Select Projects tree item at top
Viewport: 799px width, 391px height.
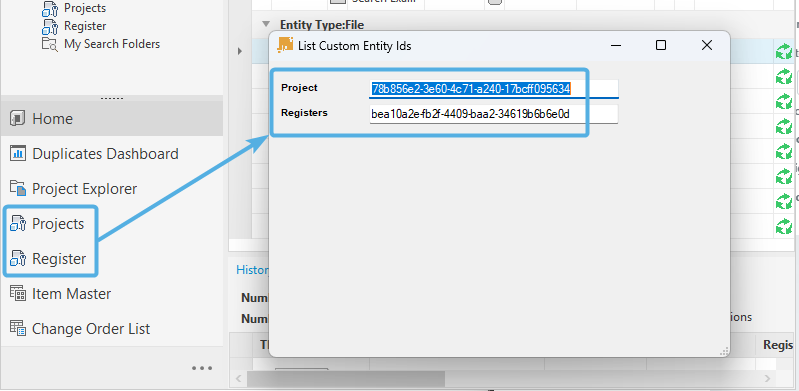click(x=85, y=8)
